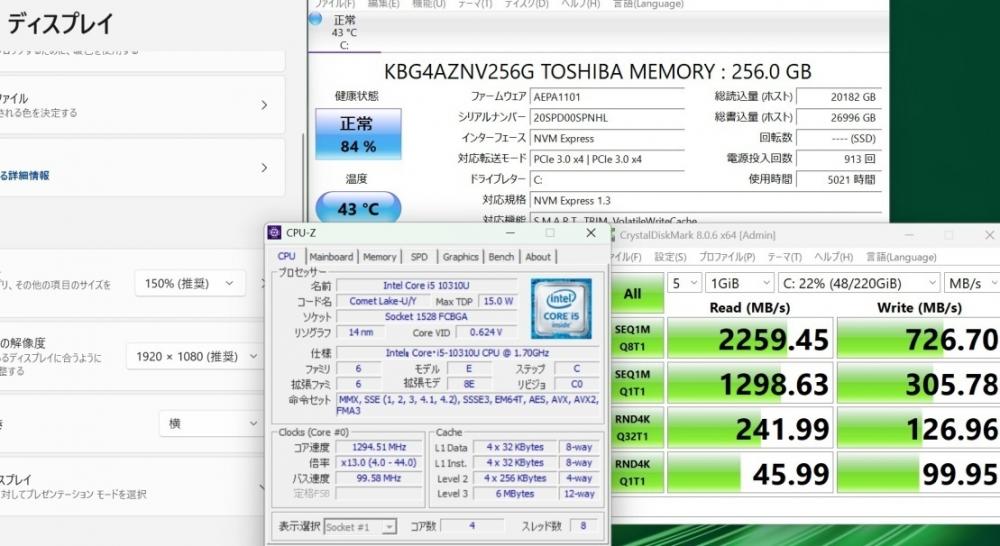The width and height of the screenshot is (1000, 546).
Task: Open the 横 orientation dropdown
Action: (210, 423)
